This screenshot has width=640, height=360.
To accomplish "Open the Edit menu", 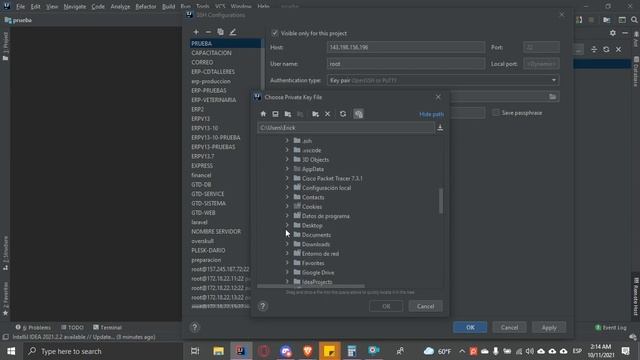I will 36,7.
